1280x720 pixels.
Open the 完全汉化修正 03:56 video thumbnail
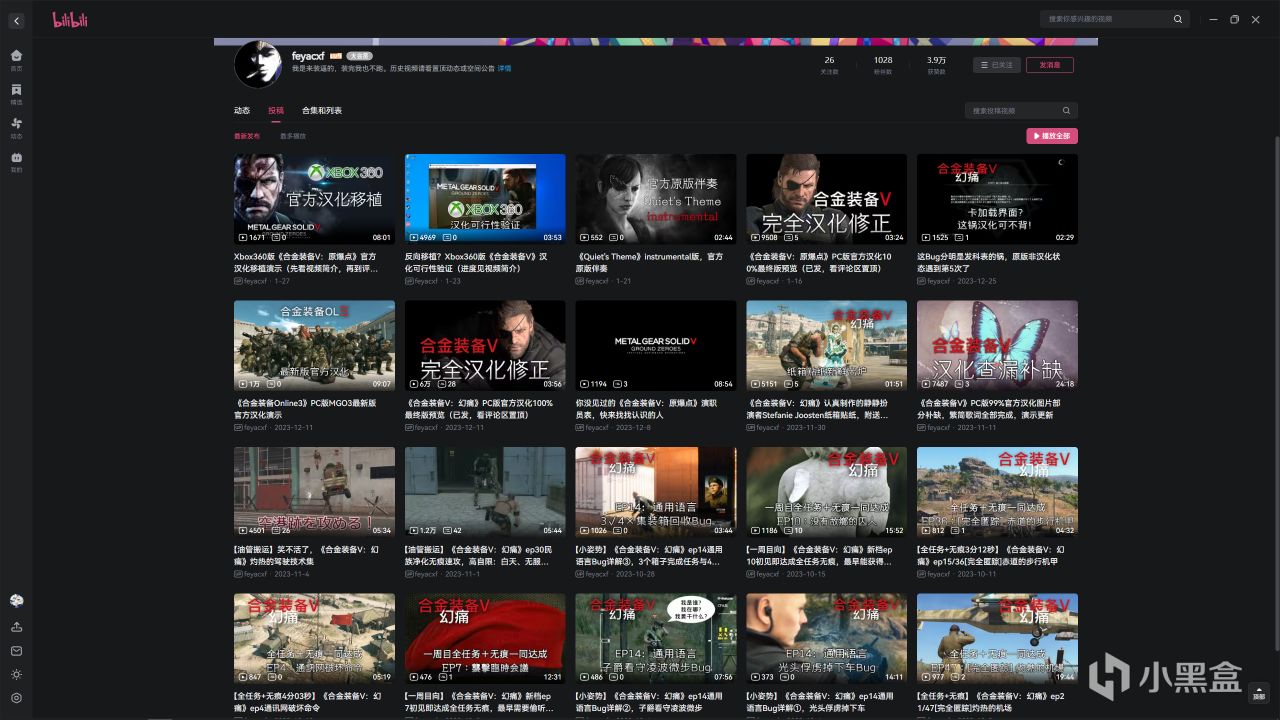485,346
